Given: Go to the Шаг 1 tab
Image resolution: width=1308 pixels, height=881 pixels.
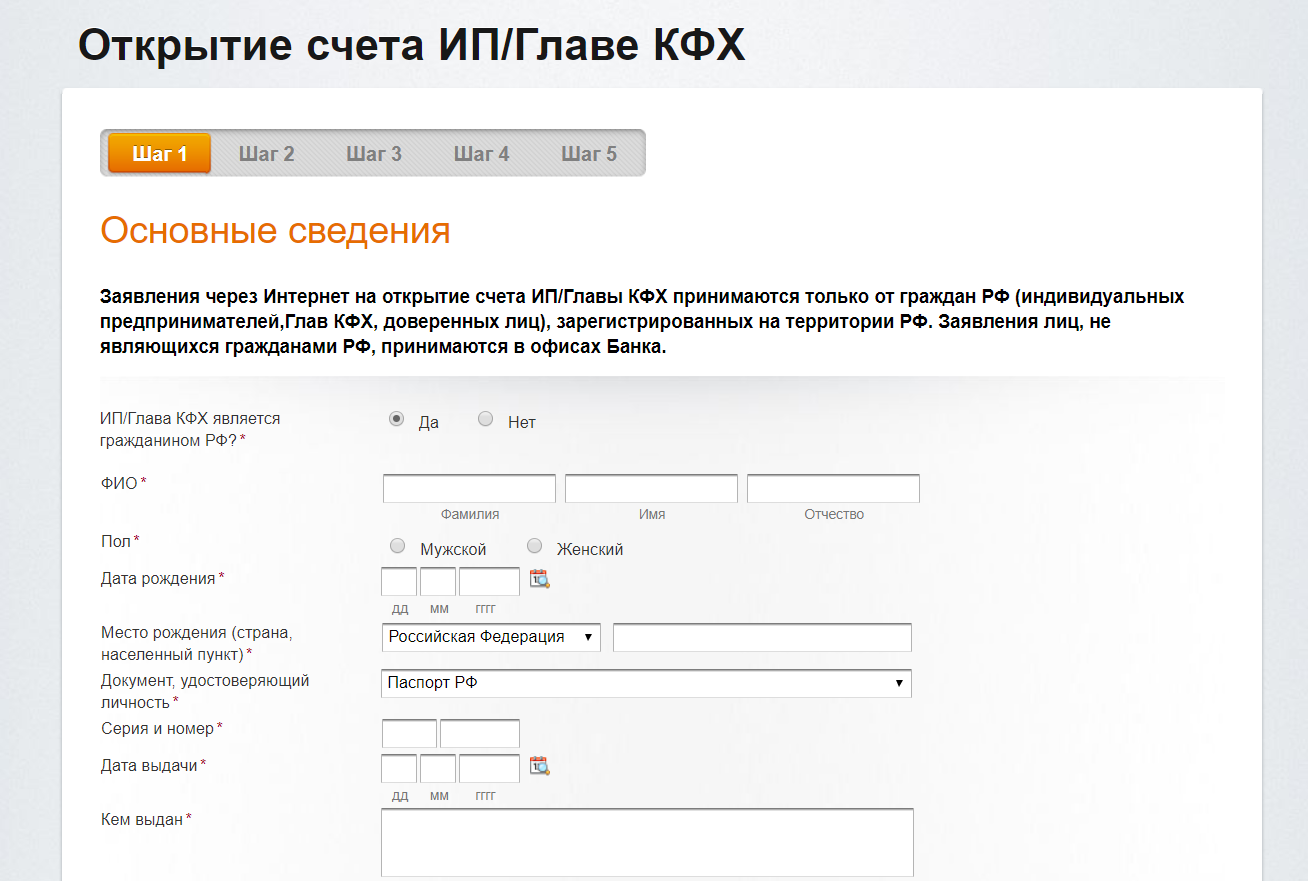Looking at the screenshot, I should point(160,153).
